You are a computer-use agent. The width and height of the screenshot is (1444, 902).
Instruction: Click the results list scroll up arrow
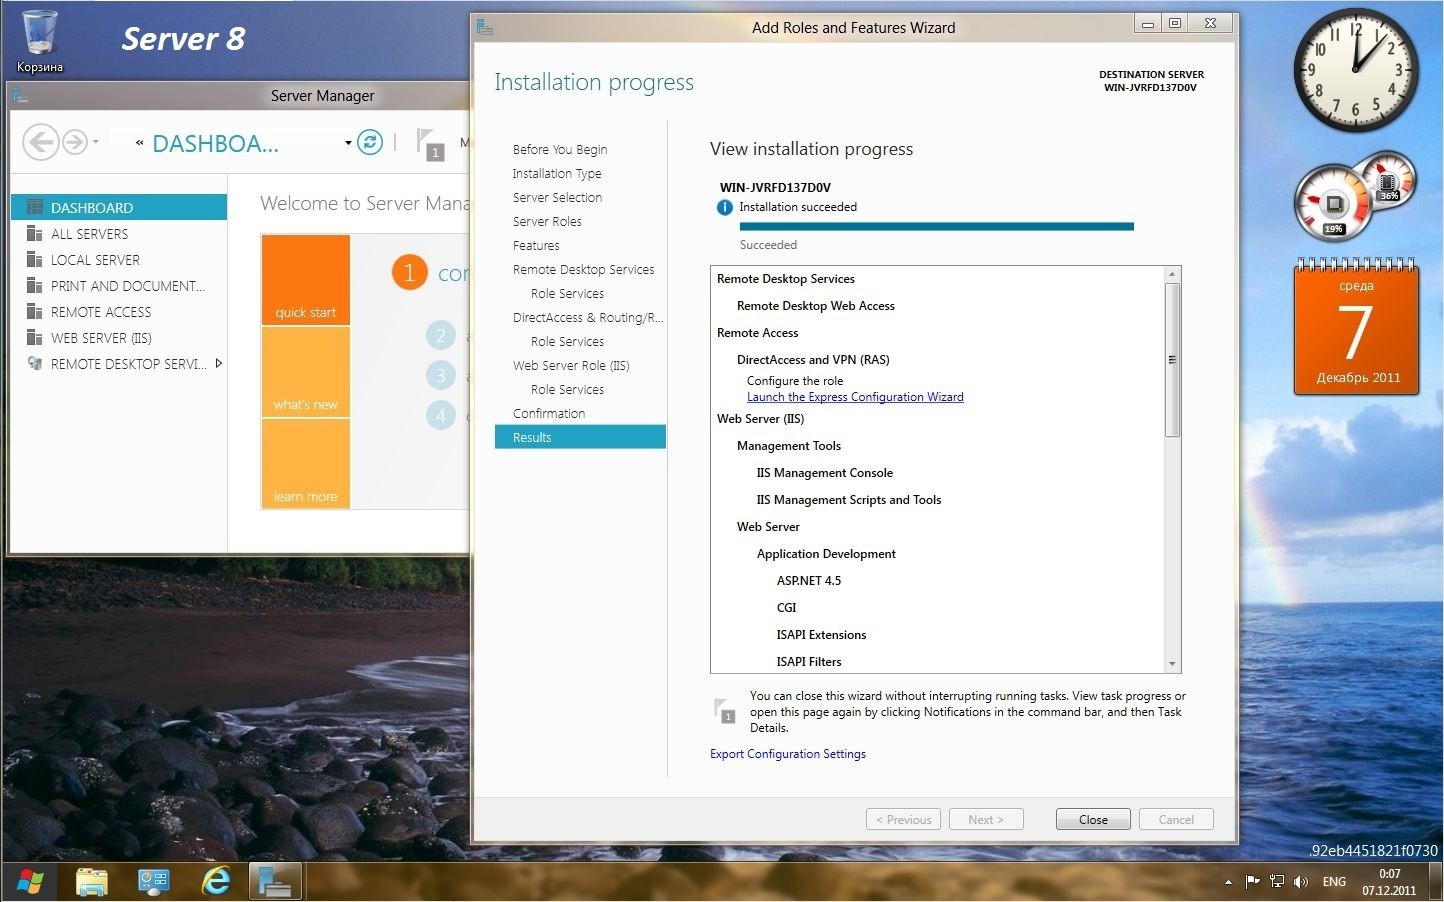1172,274
